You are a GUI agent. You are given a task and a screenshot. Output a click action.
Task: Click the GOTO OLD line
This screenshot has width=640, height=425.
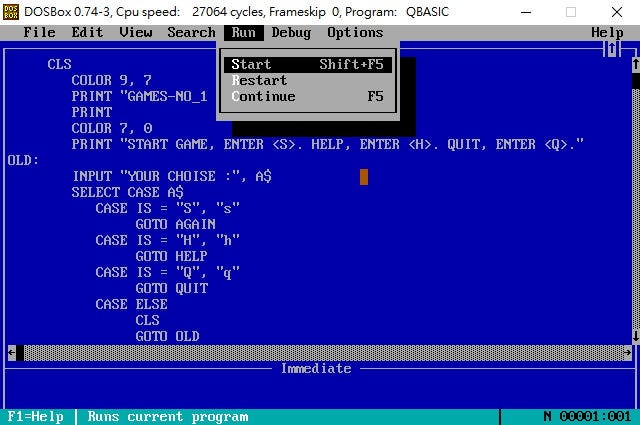point(167,336)
